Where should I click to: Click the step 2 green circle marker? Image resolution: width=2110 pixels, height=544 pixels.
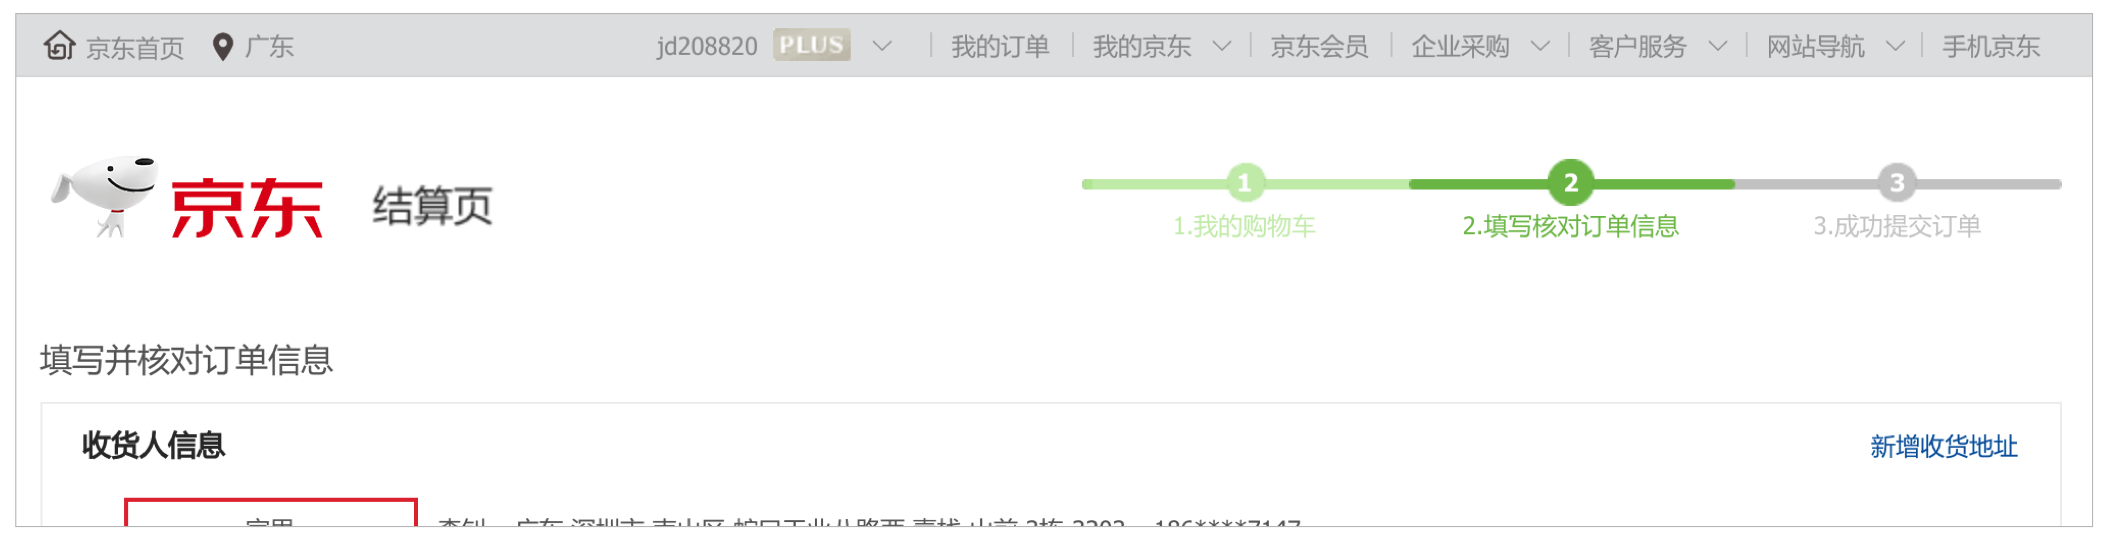pos(1571,183)
